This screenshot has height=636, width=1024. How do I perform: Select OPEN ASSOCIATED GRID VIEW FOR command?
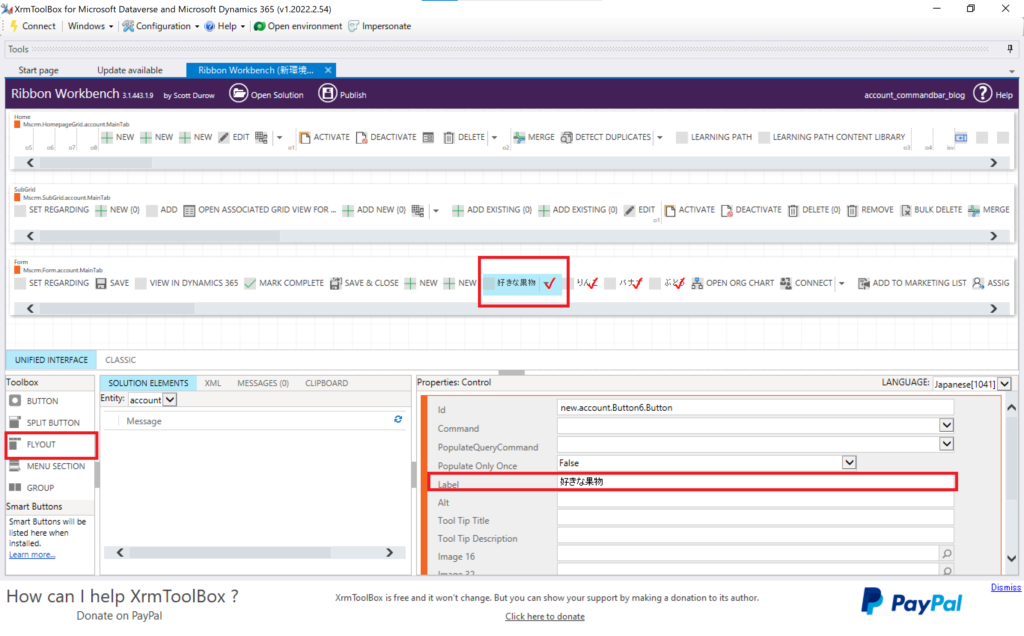(260, 210)
